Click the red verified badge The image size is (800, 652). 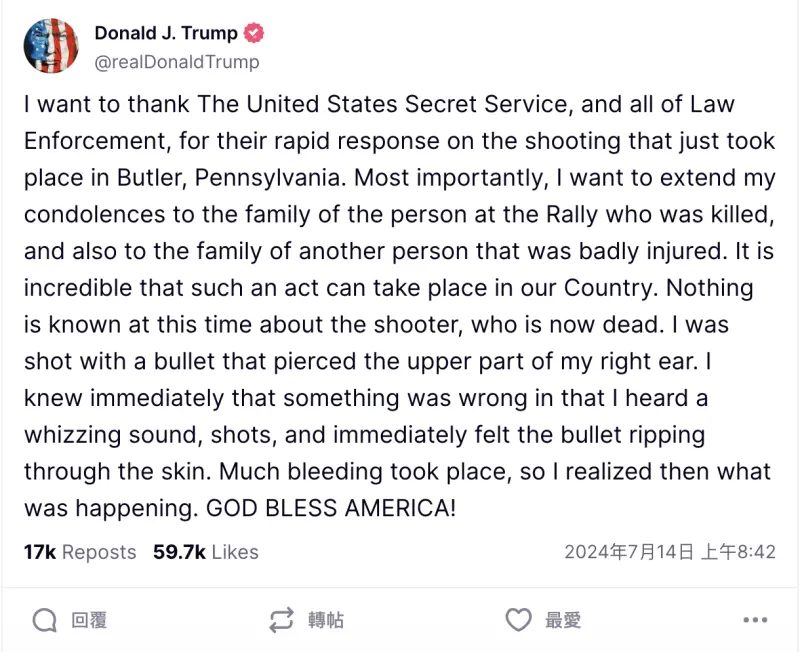pyautogui.click(x=255, y=33)
